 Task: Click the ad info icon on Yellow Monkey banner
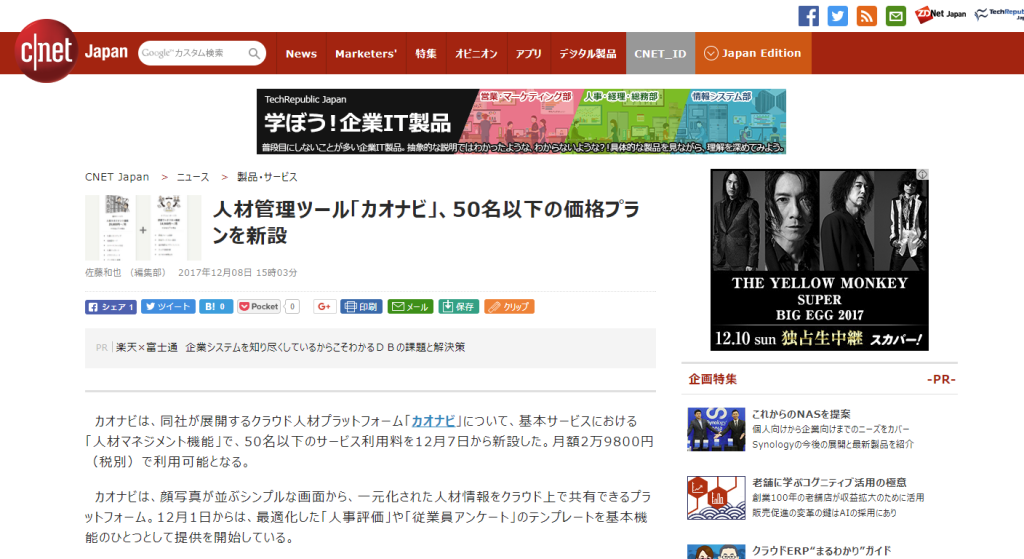click(x=922, y=174)
